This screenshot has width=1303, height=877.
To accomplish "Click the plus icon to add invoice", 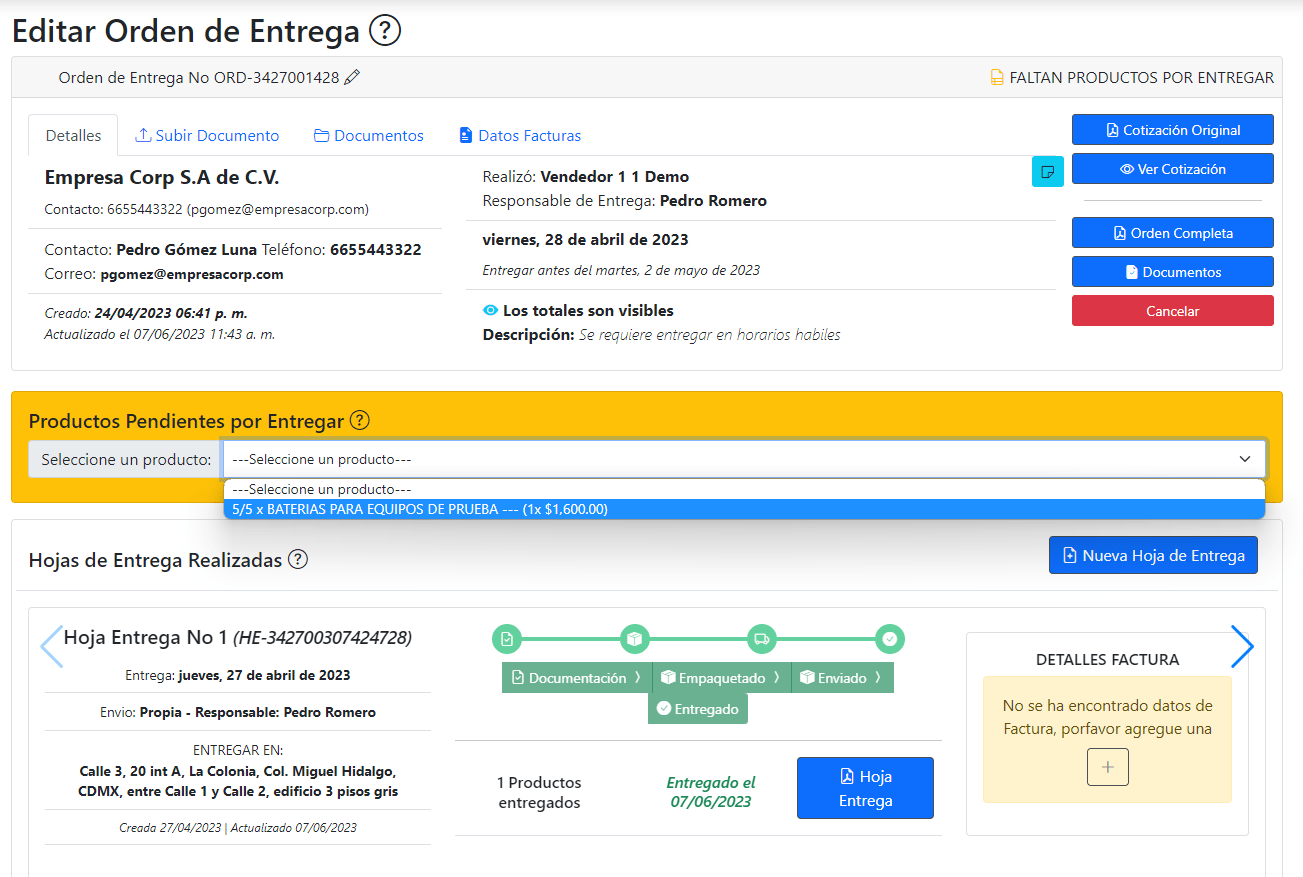I will [x=1107, y=767].
